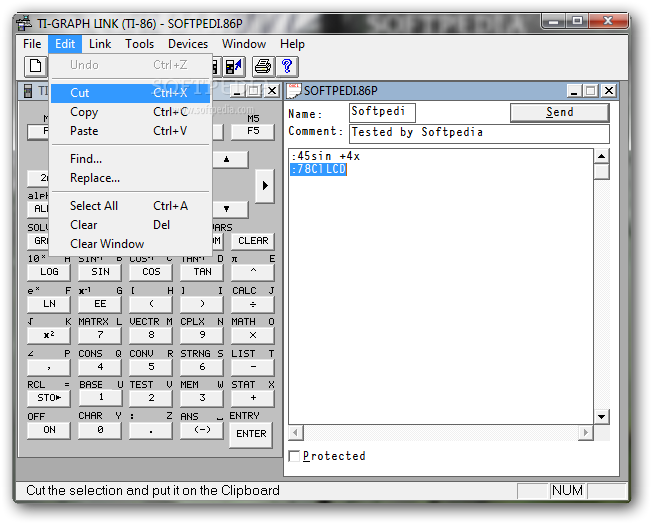
Task: Click the SOFTPEDI.86P document icon
Action: tap(294, 90)
